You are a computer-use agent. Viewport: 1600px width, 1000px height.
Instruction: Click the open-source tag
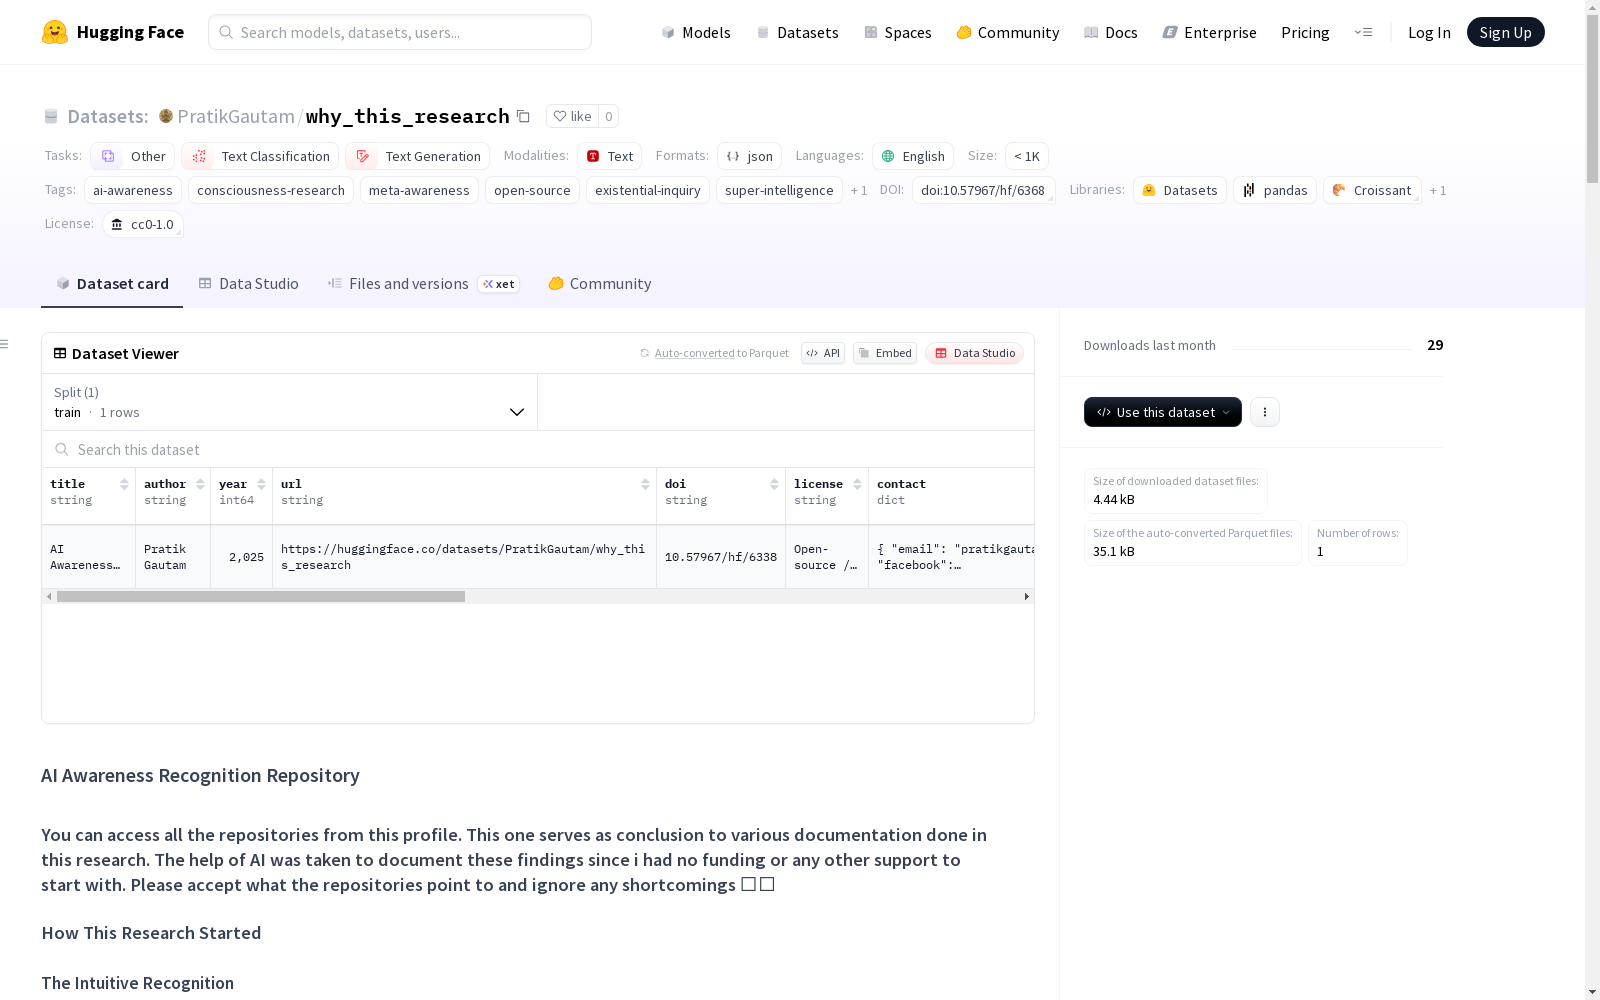(x=532, y=190)
